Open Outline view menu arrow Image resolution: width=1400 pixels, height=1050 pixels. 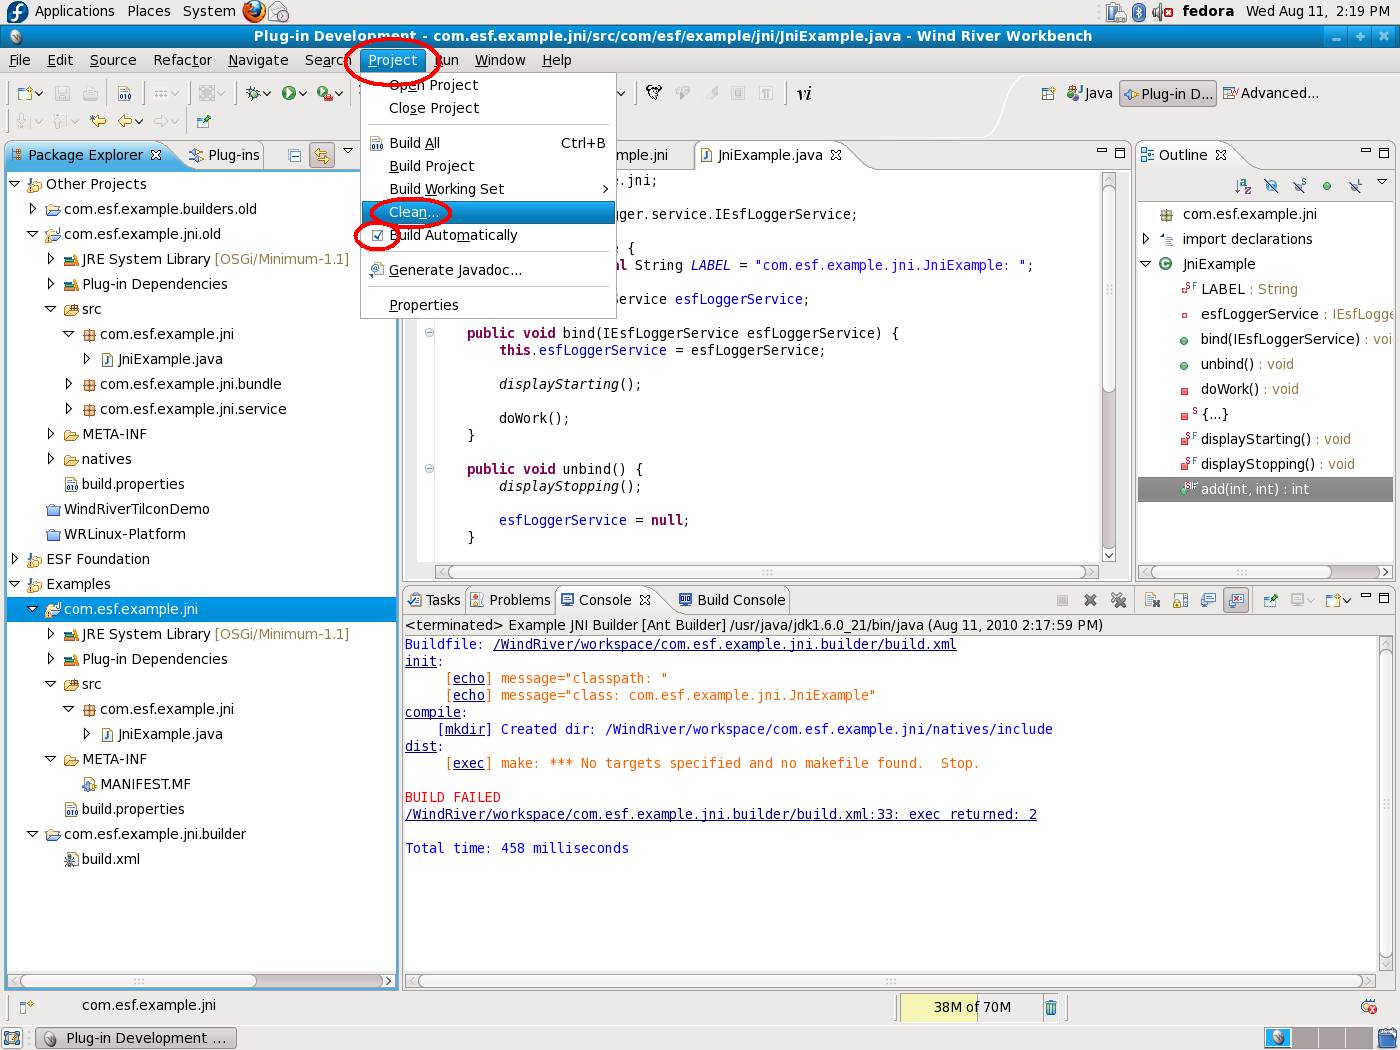[1382, 183]
